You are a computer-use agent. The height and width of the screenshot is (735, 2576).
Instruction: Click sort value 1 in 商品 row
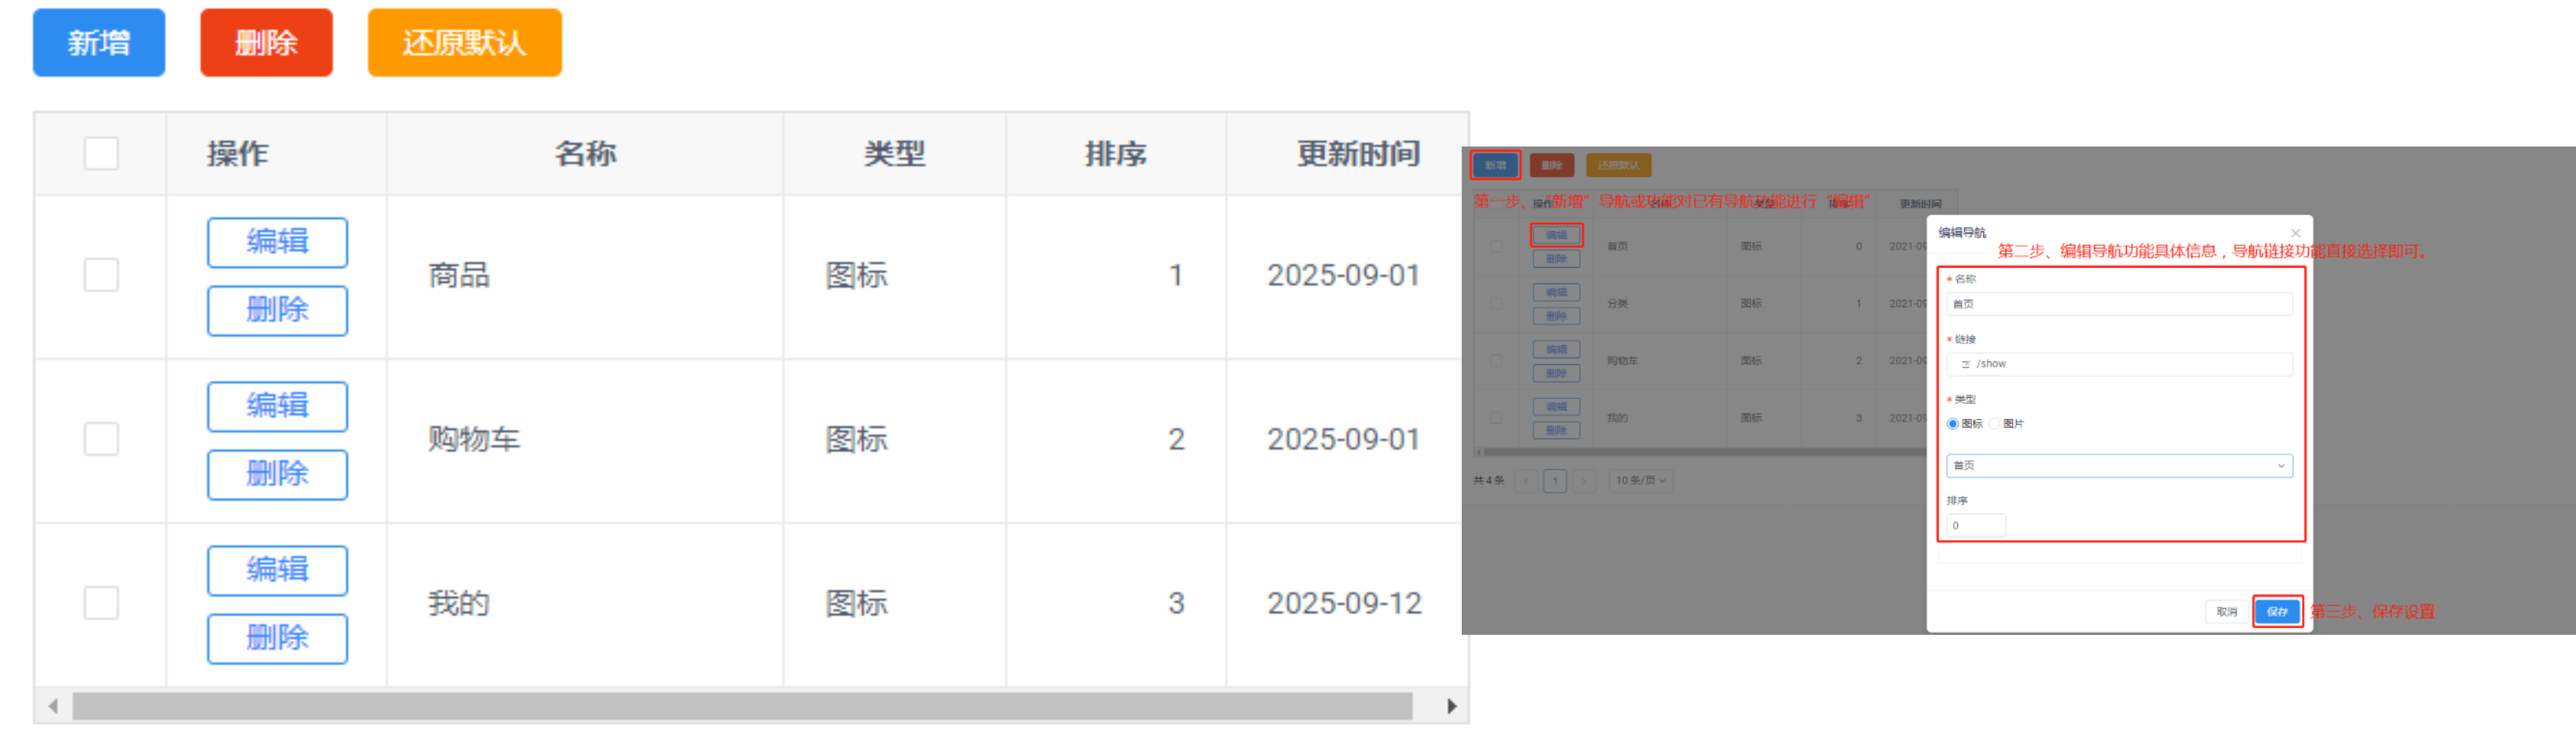[1176, 275]
